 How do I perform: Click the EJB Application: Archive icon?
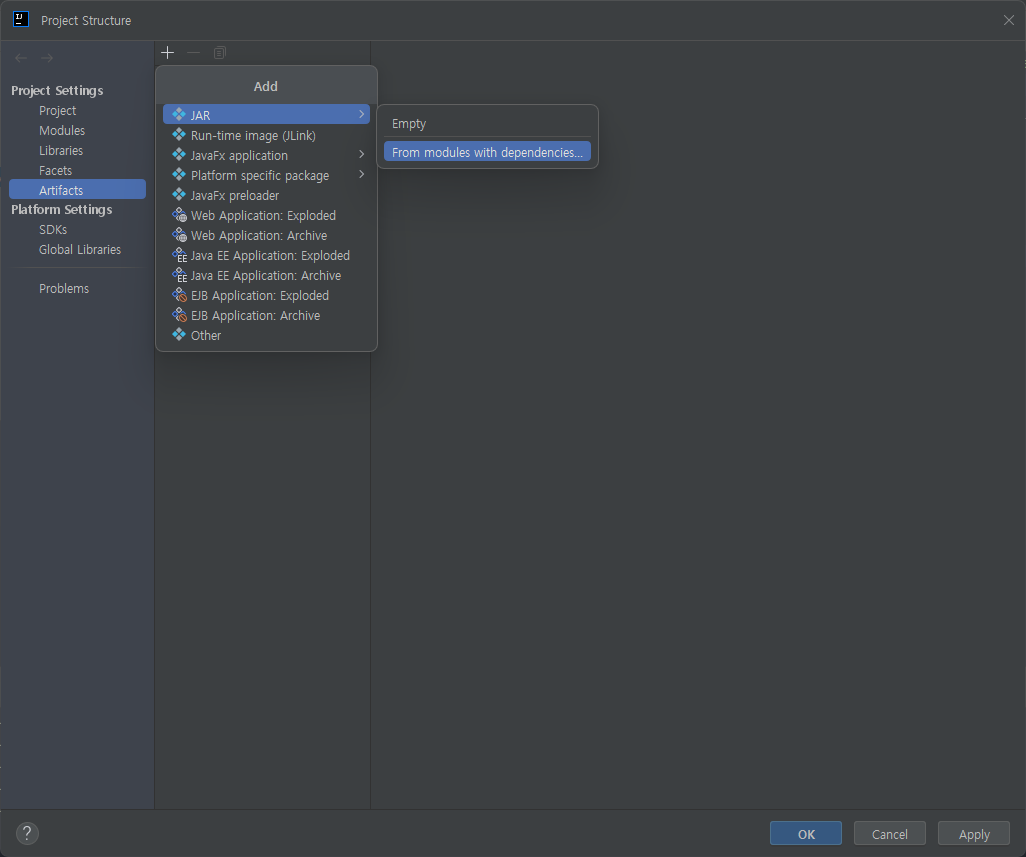point(179,315)
